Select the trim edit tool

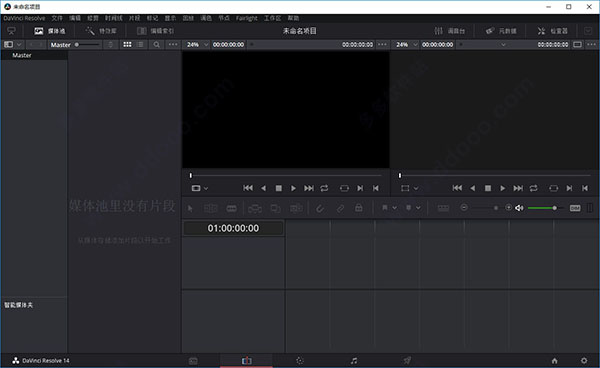pyautogui.click(x=210, y=208)
